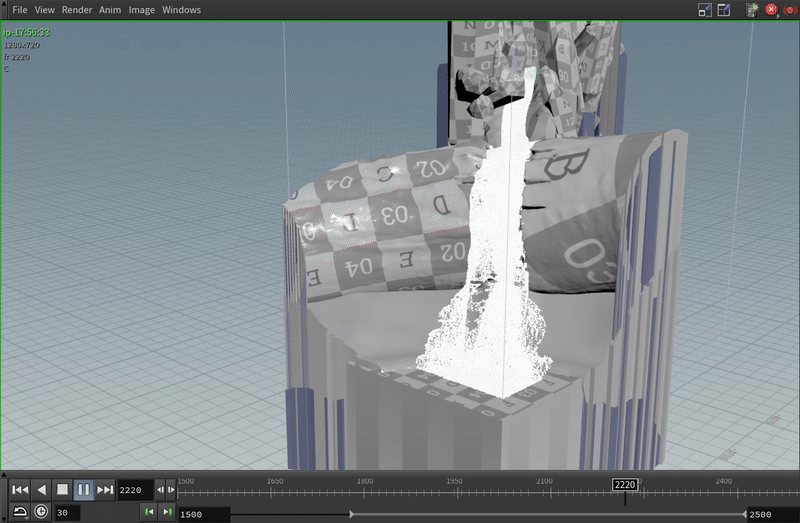Toggle the realtime playback clock icon

(41, 512)
